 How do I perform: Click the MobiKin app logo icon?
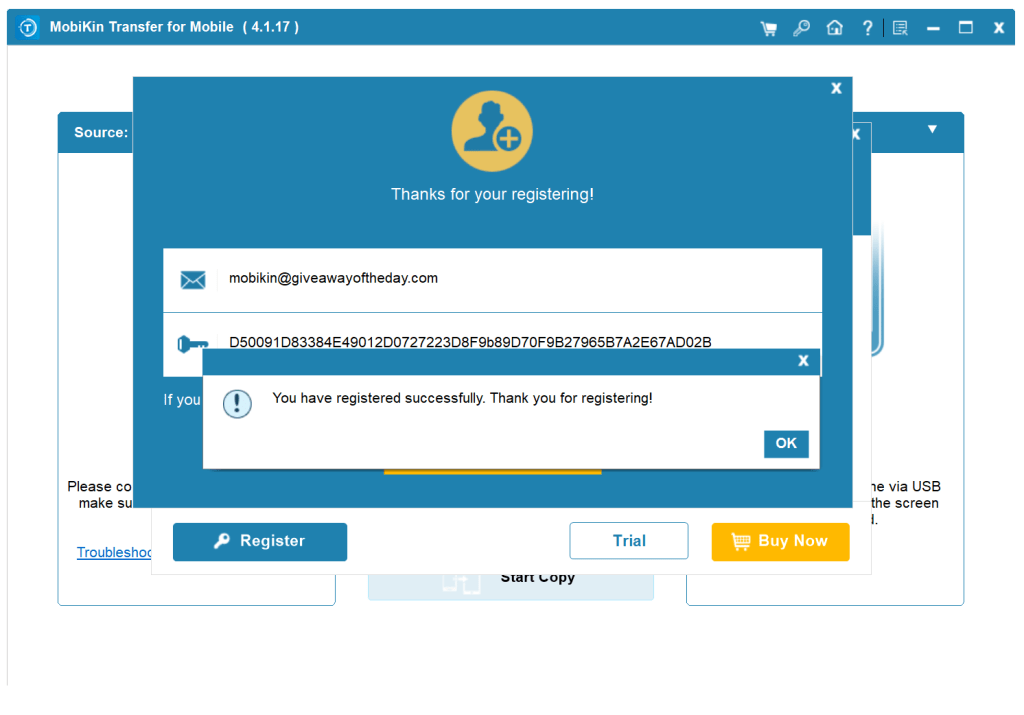[x=28, y=28]
